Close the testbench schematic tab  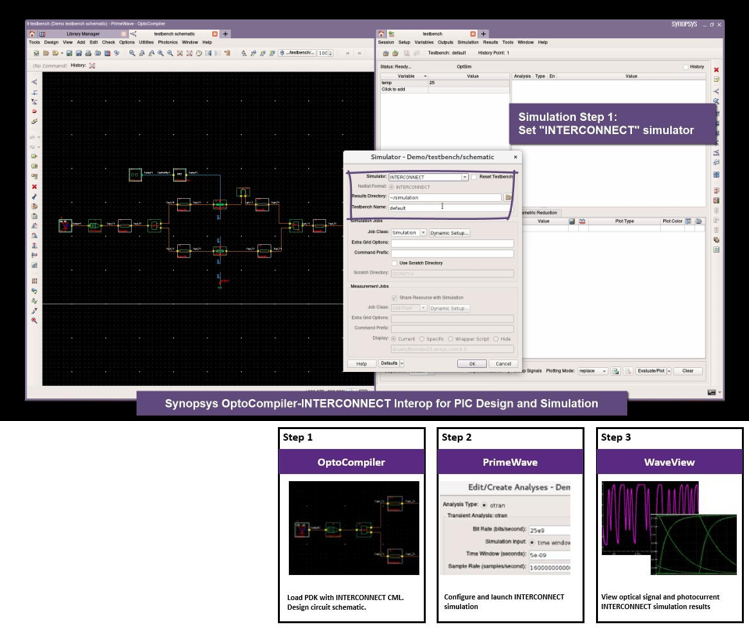coord(215,34)
